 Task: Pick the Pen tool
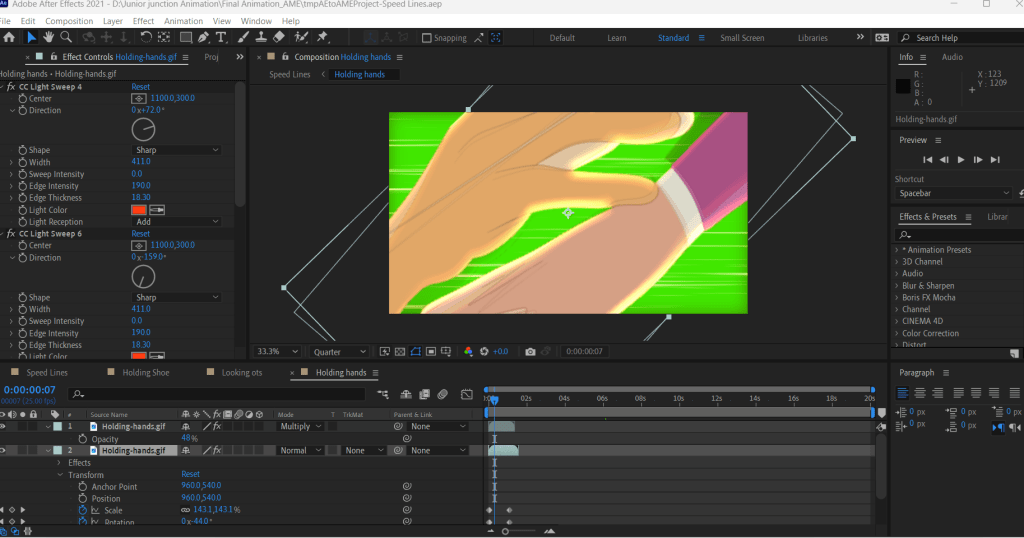point(203,38)
